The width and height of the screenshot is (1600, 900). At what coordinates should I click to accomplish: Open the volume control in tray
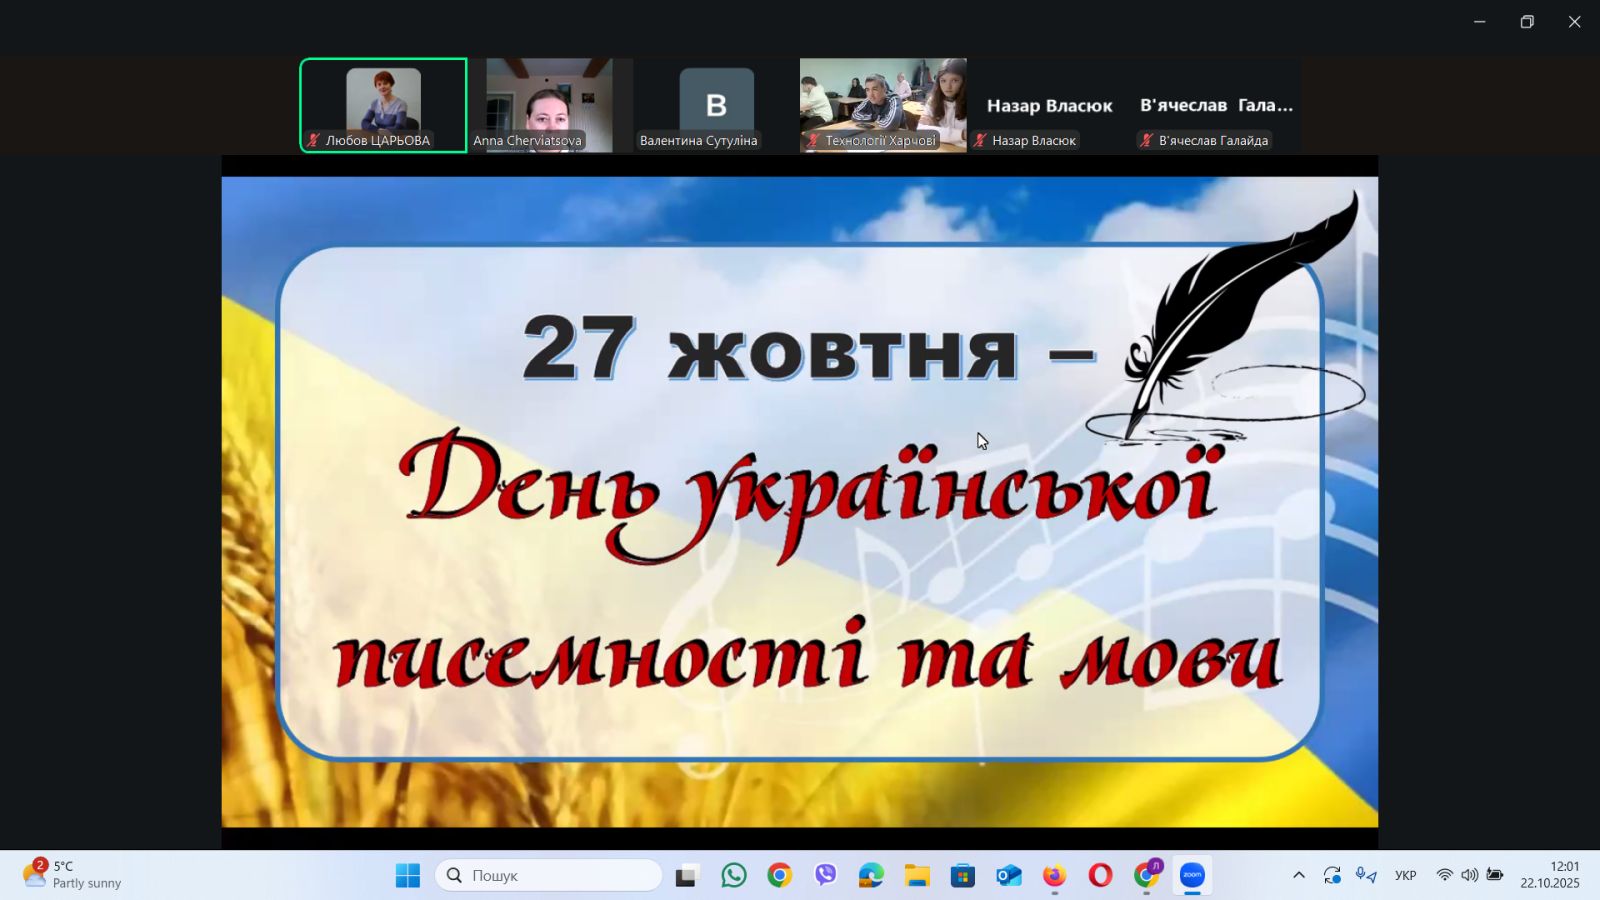(x=1469, y=876)
